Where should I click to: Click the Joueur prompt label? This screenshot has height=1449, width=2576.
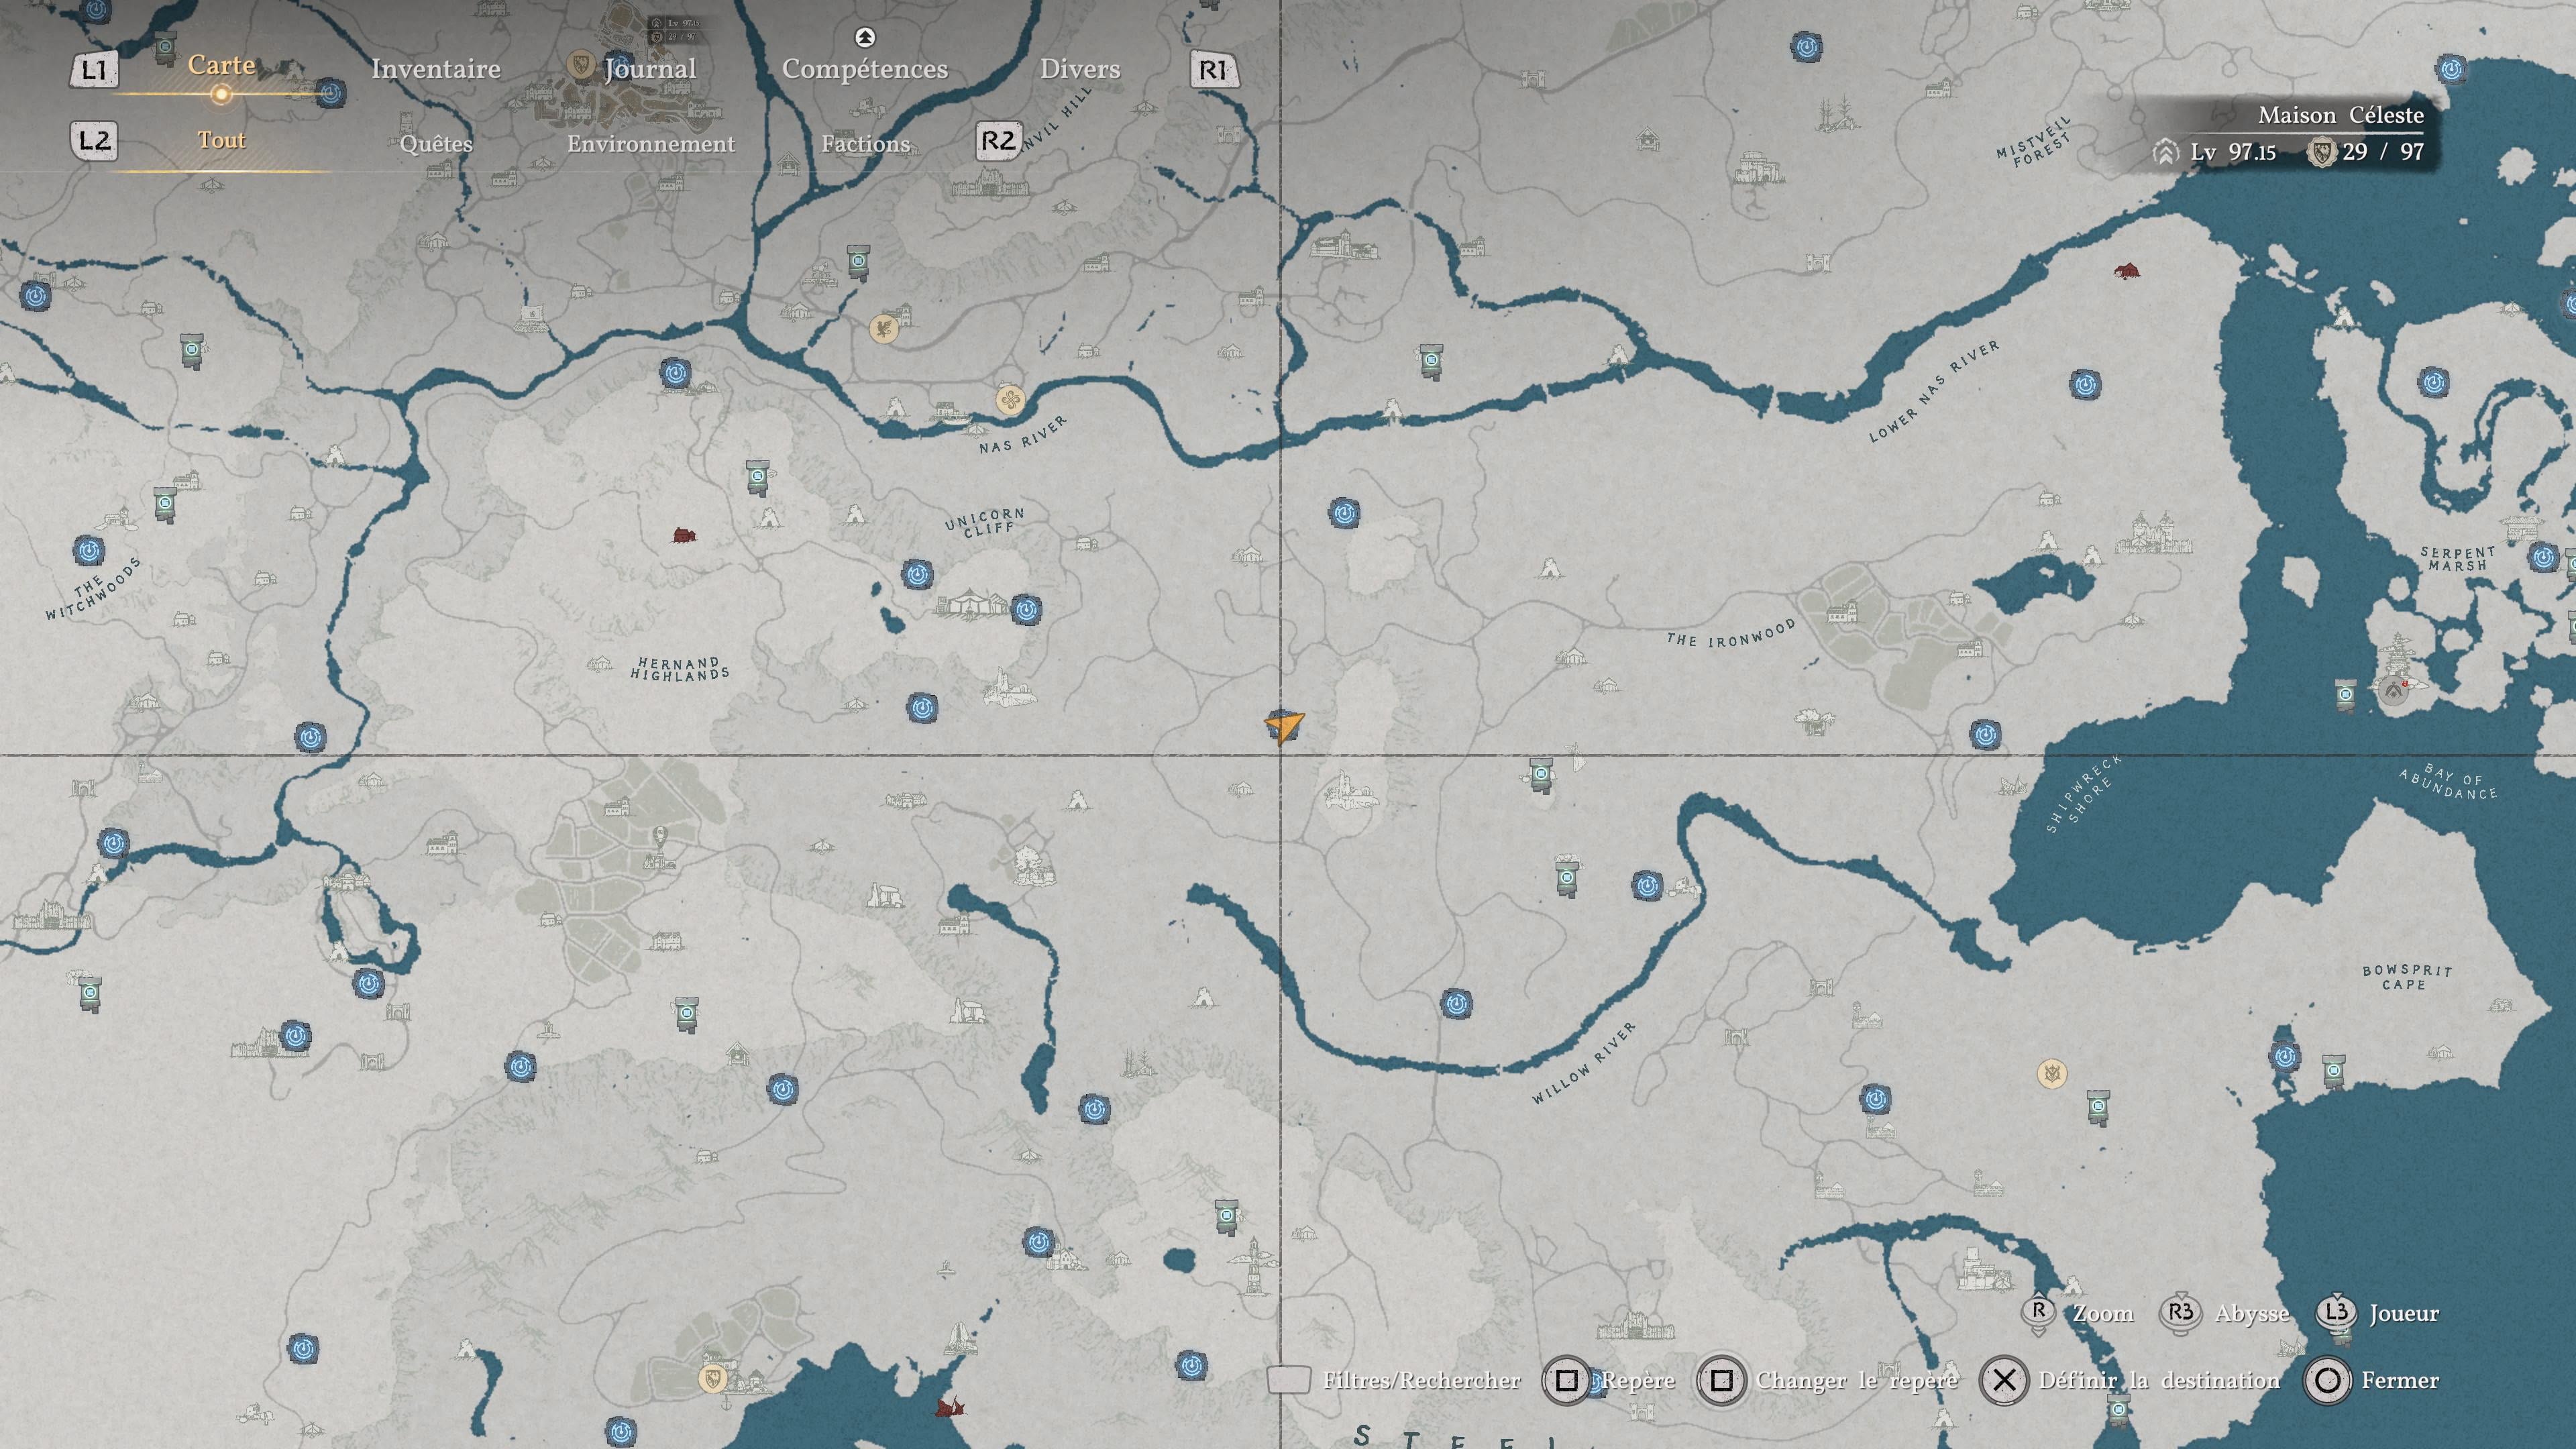(x=2404, y=1313)
